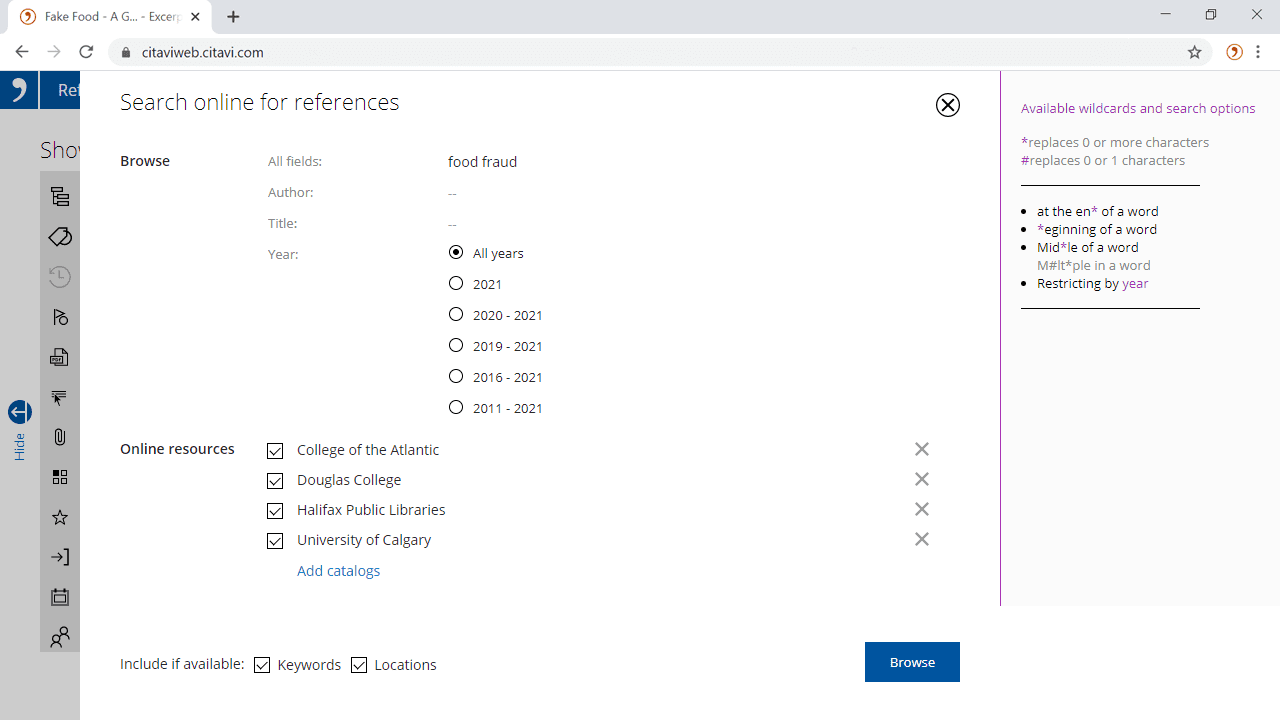Click the categories tree icon in sidebar

point(60,197)
